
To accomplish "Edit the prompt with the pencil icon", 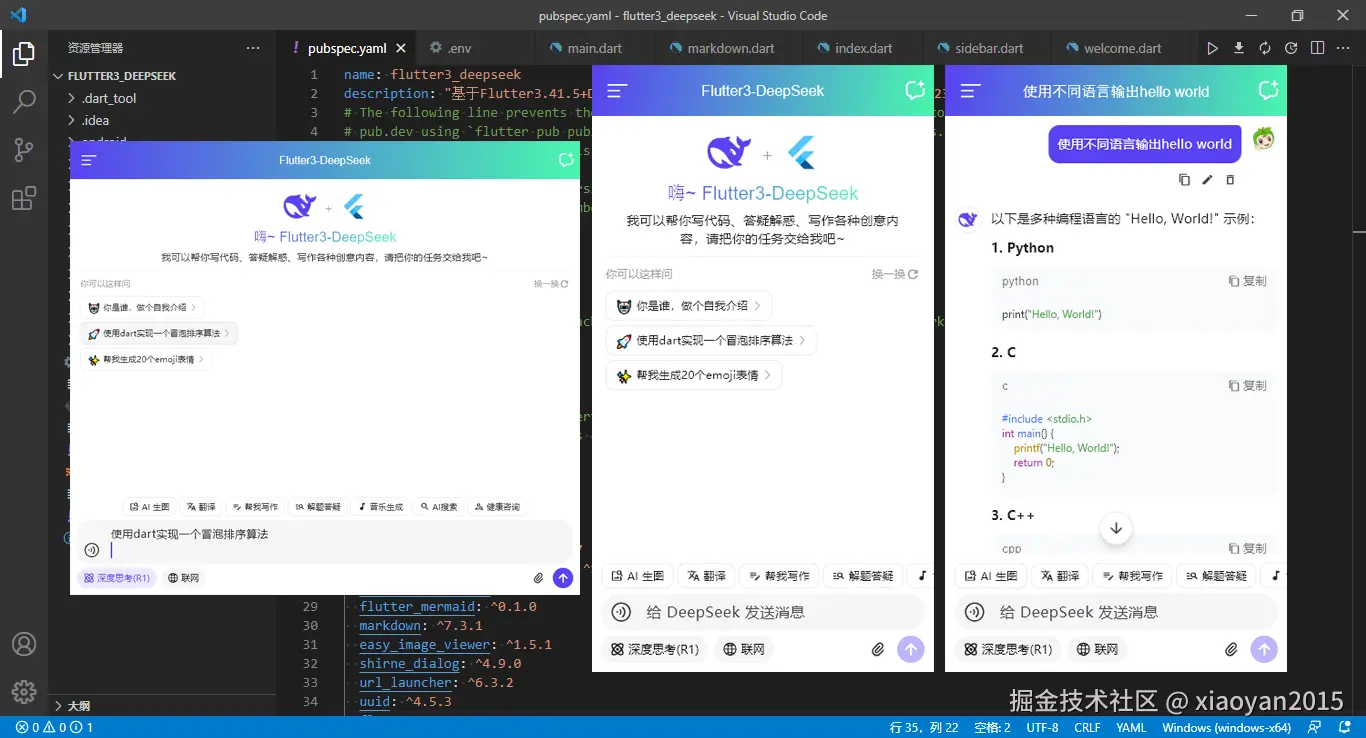I will click(1207, 179).
